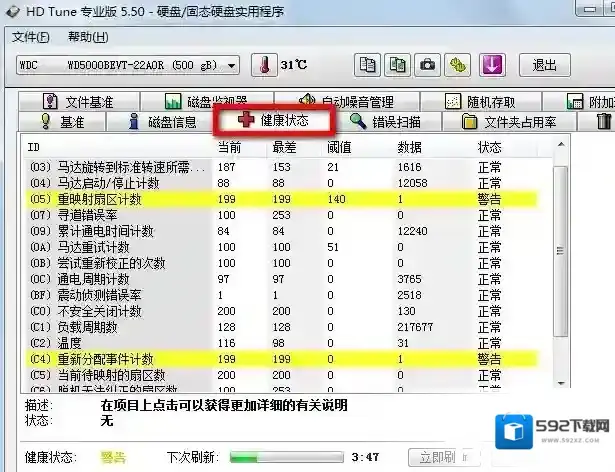Click the ID column header
Screen dimensions: 615x472
34,147
